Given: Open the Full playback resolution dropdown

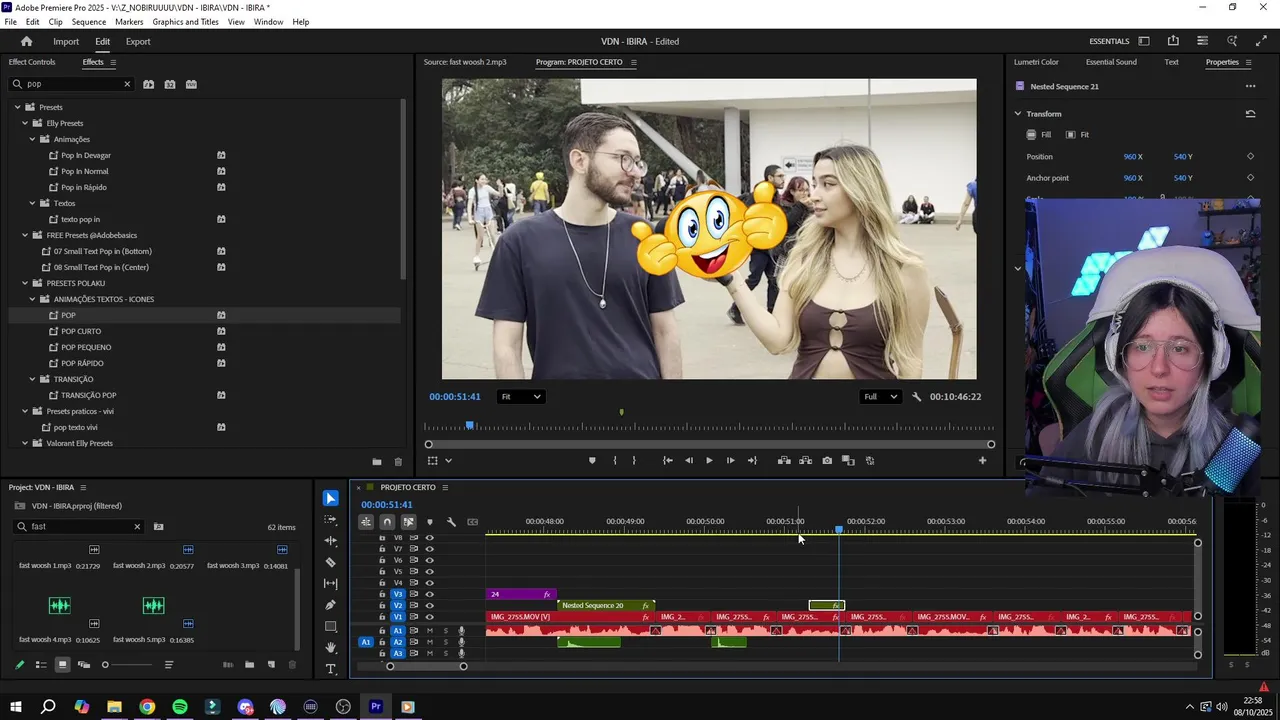Looking at the screenshot, I should click(880, 397).
